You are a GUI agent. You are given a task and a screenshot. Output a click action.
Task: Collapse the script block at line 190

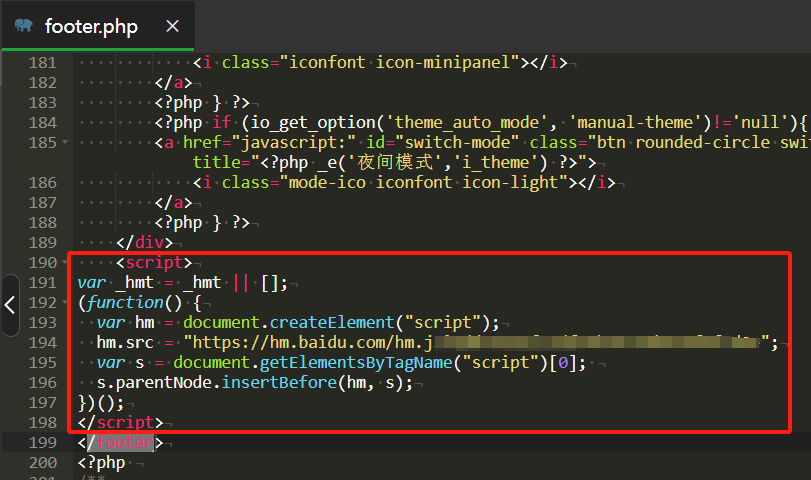point(65,263)
